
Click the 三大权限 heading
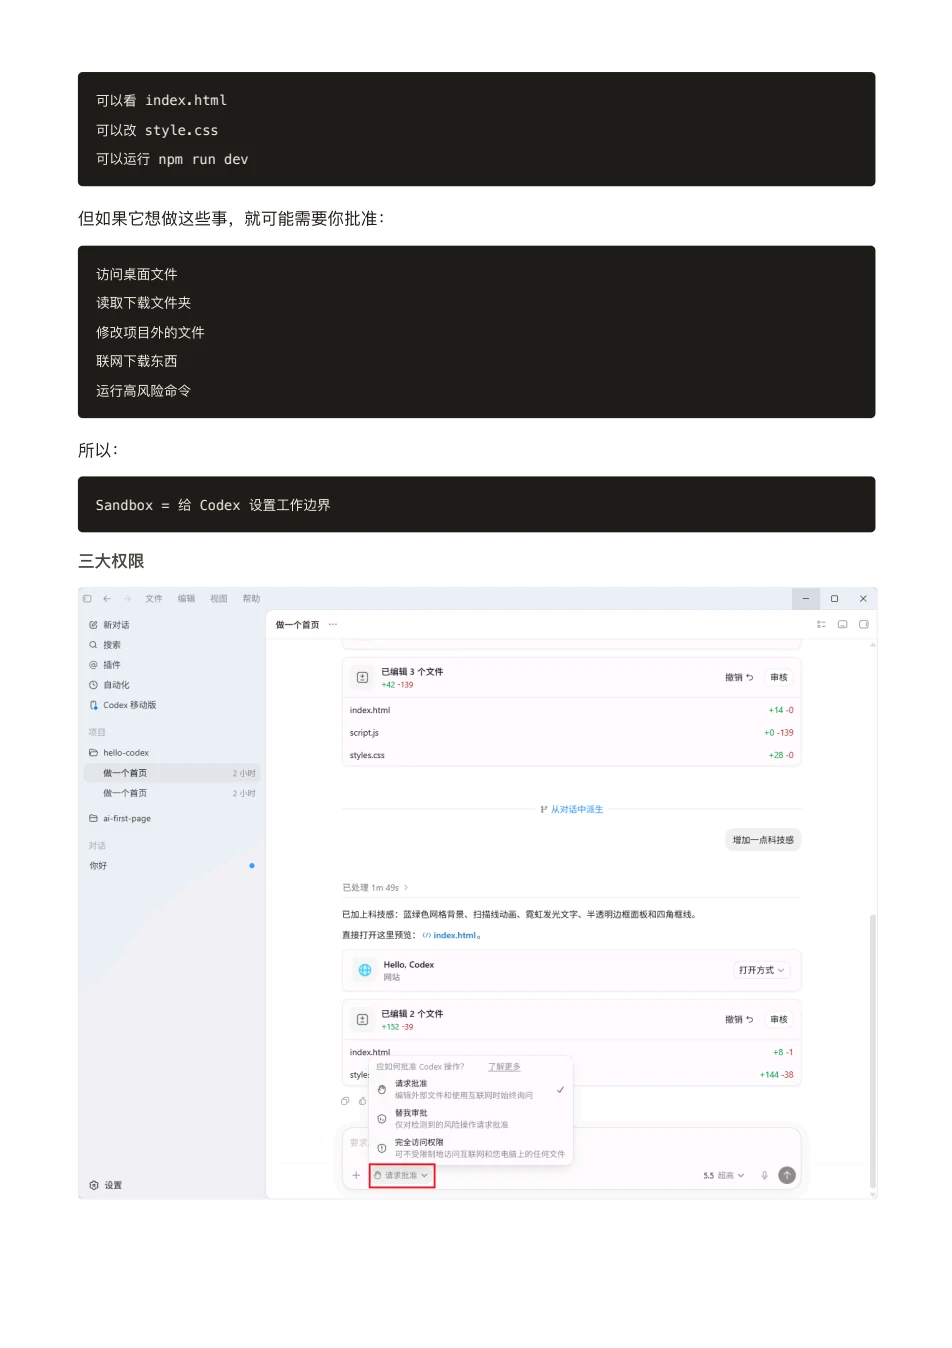point(111,561)
